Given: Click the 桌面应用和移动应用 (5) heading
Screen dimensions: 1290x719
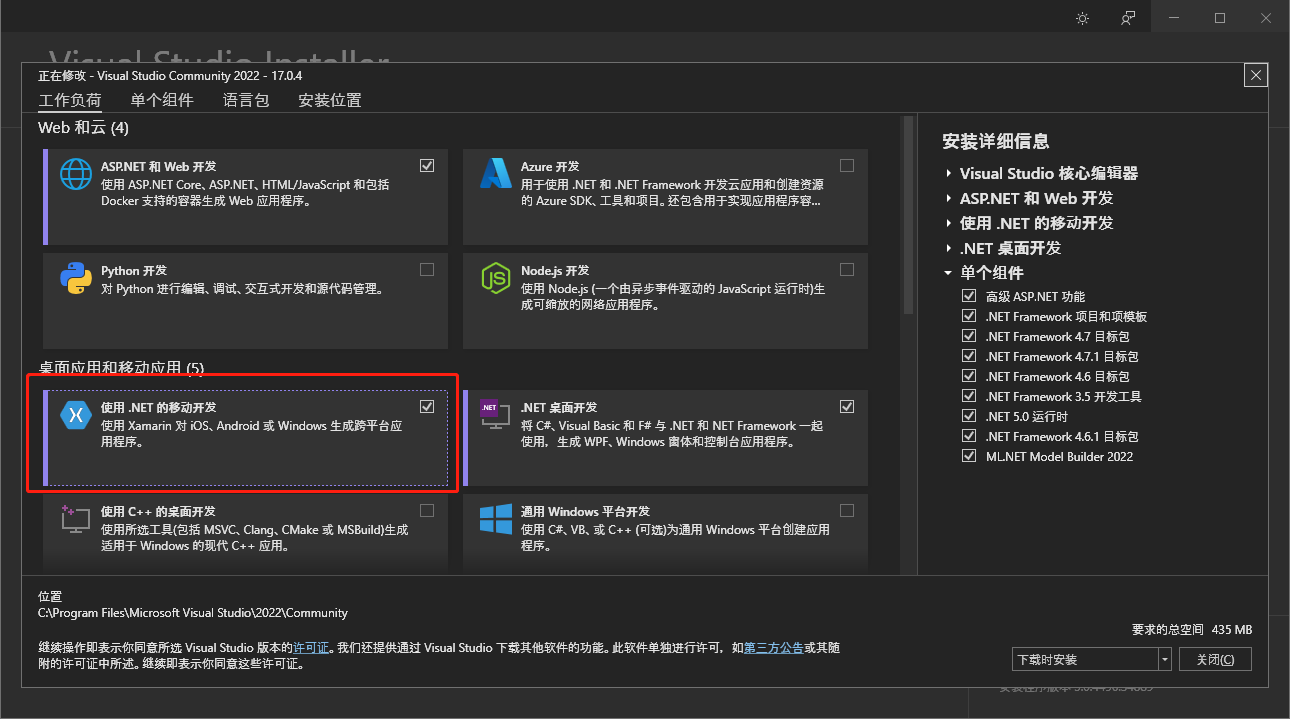Looking at the screenshot, I should click(x=121, y=368).
